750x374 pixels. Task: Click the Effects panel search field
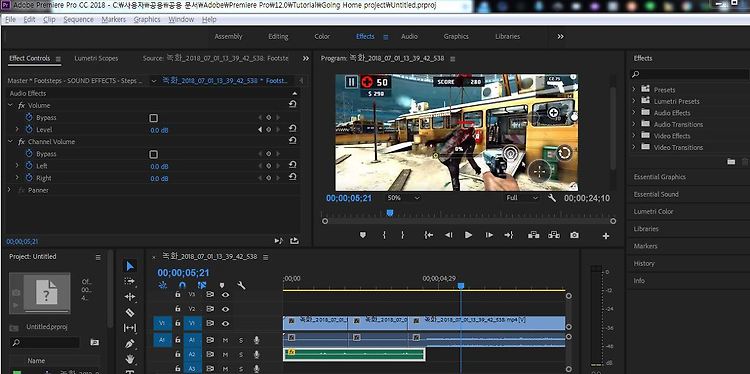tap(689, 75)
